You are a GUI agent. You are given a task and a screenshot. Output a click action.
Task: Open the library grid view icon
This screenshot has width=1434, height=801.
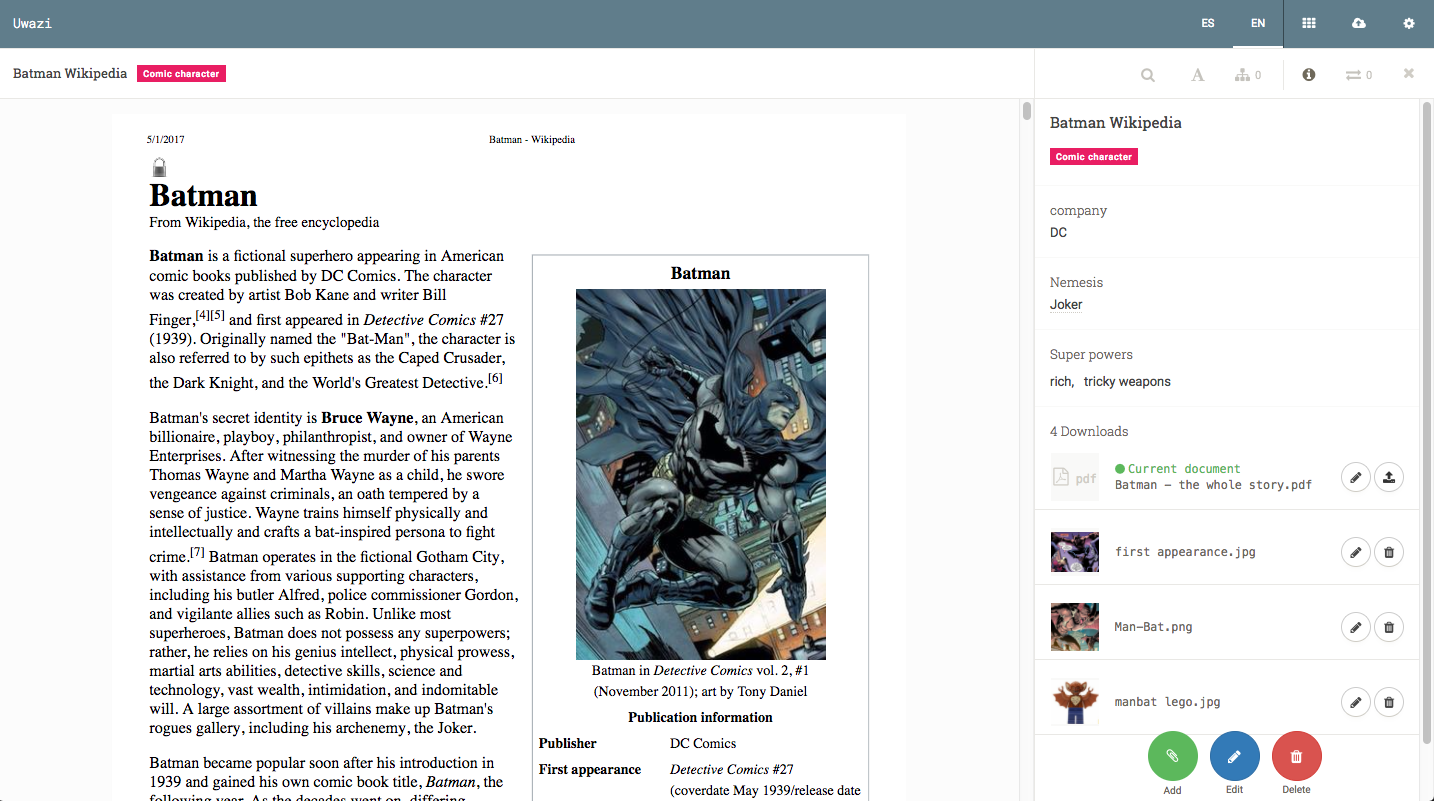1308,23
